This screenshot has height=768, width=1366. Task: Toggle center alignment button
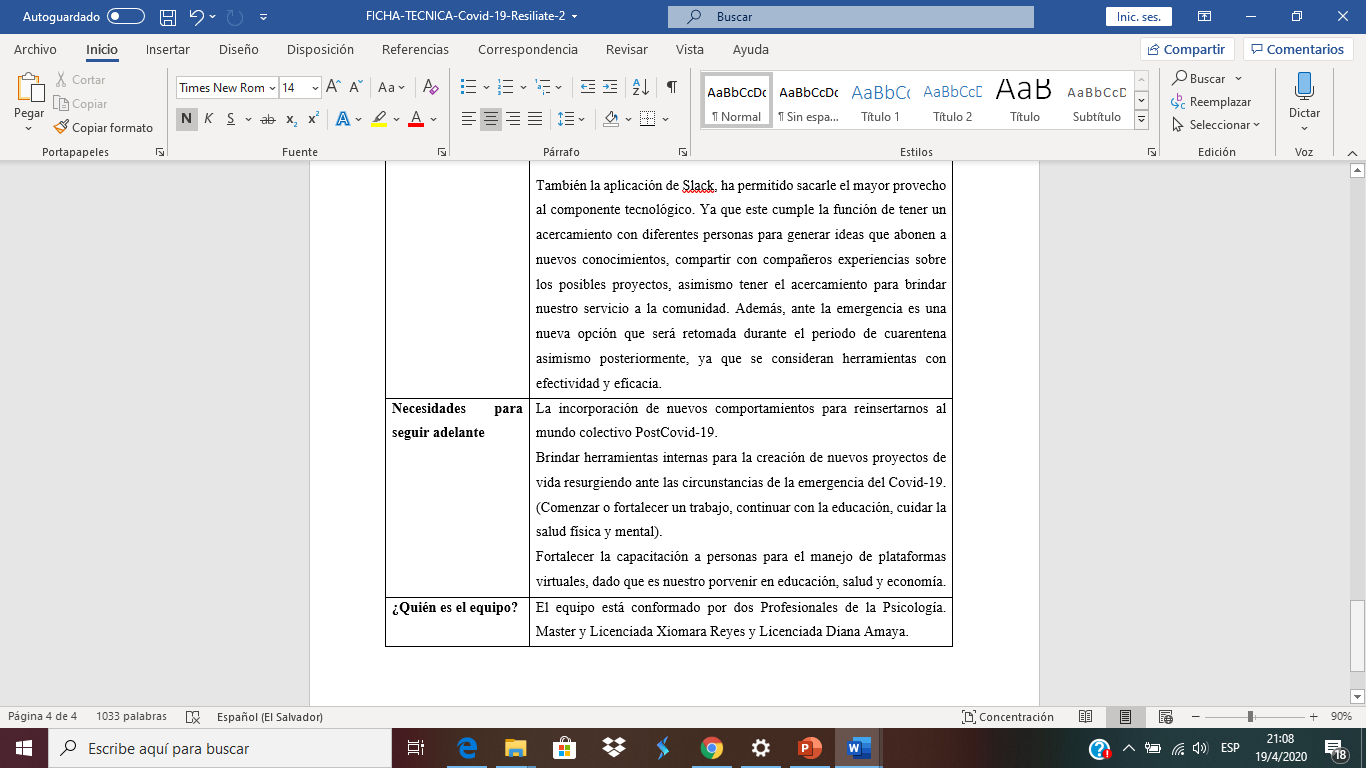[x=490, y=119]
